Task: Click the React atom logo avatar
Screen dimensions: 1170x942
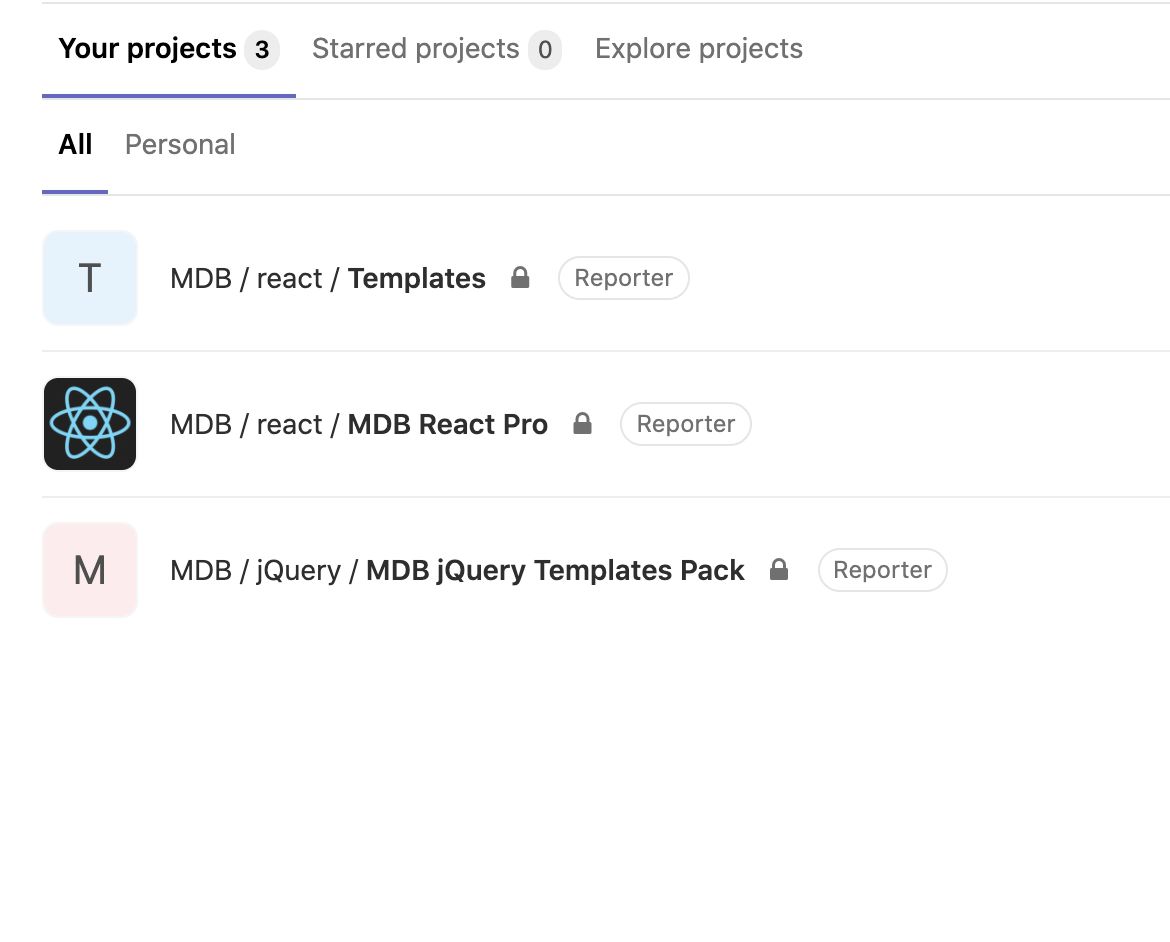Action: click(x=90, y=424)
